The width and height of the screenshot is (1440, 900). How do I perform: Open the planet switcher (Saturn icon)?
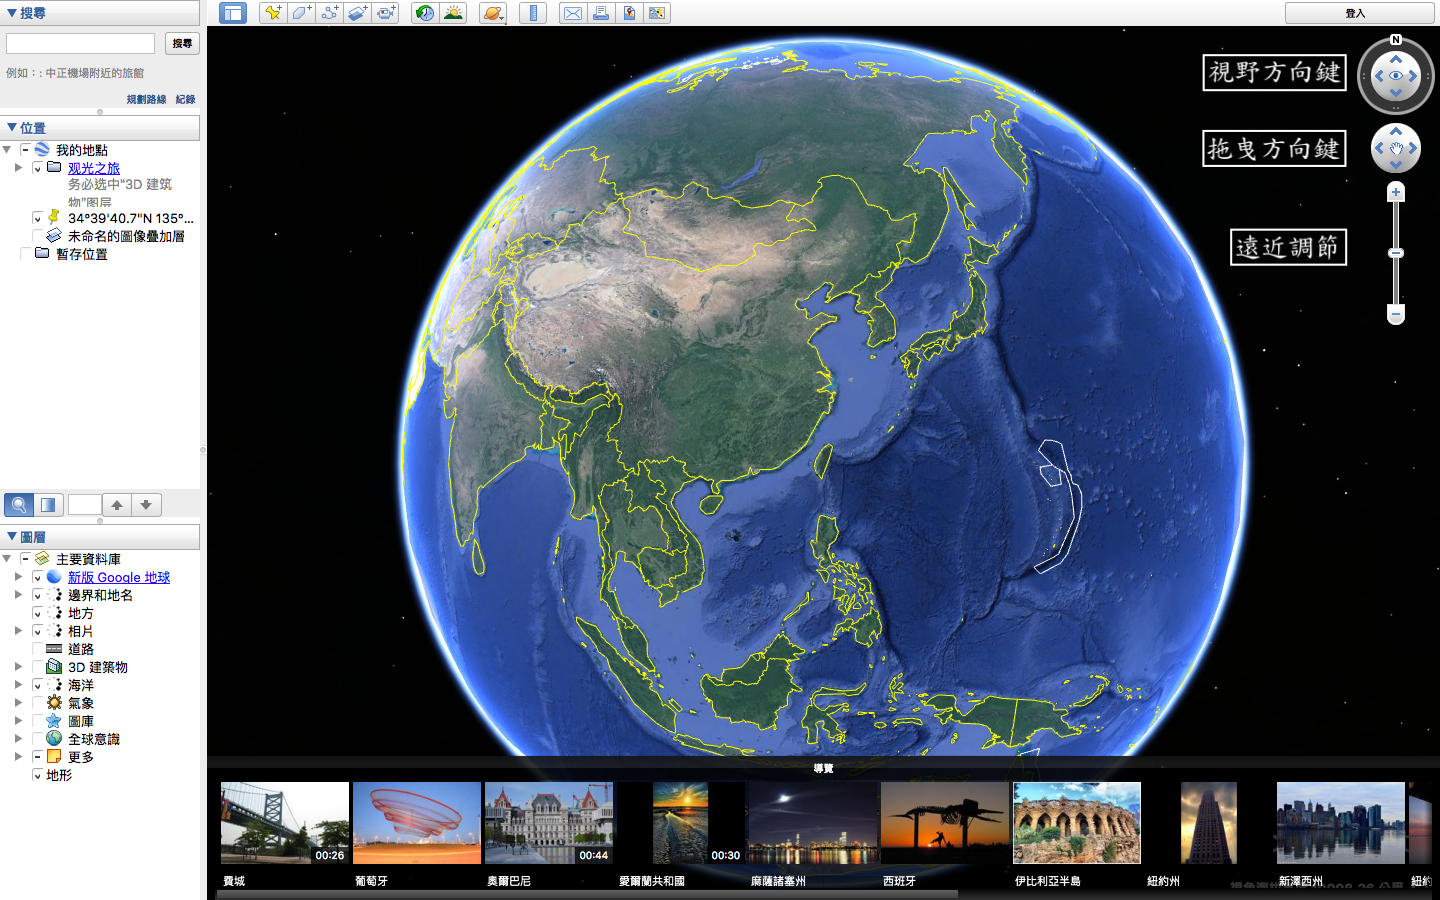[x=493, y=13]
